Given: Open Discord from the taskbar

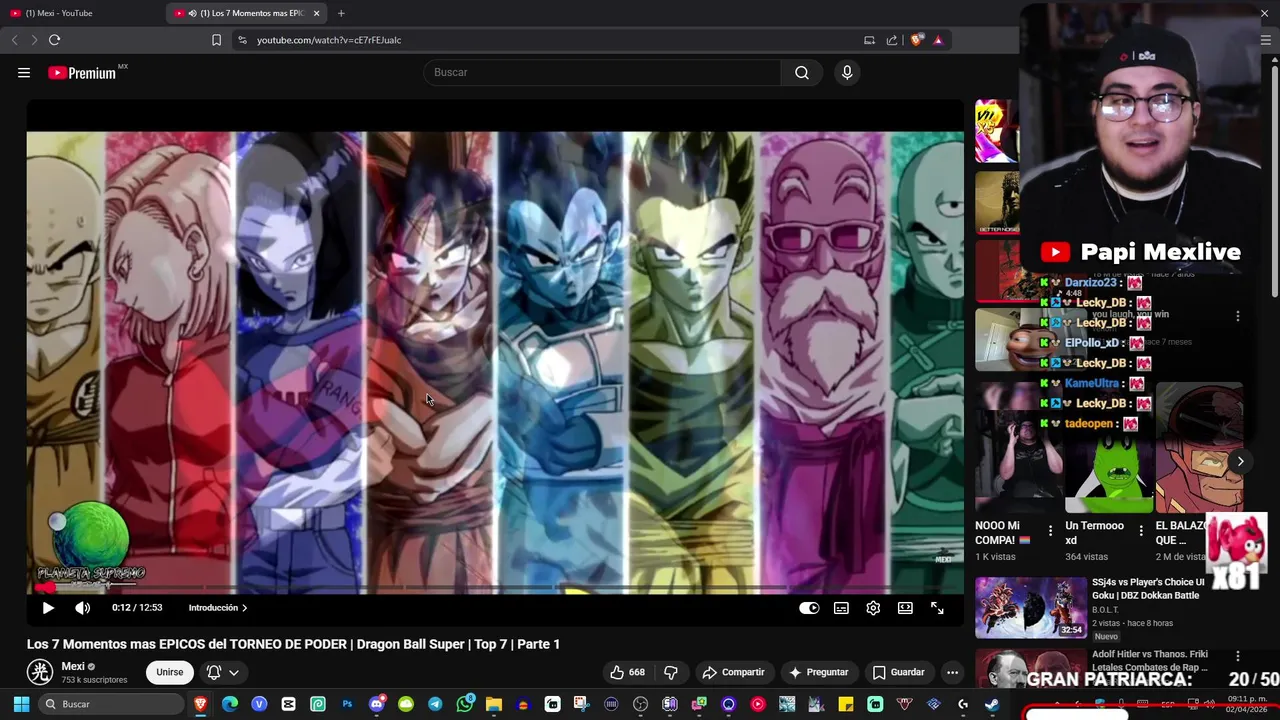Looking at the screenshot, I should point(376,704).
